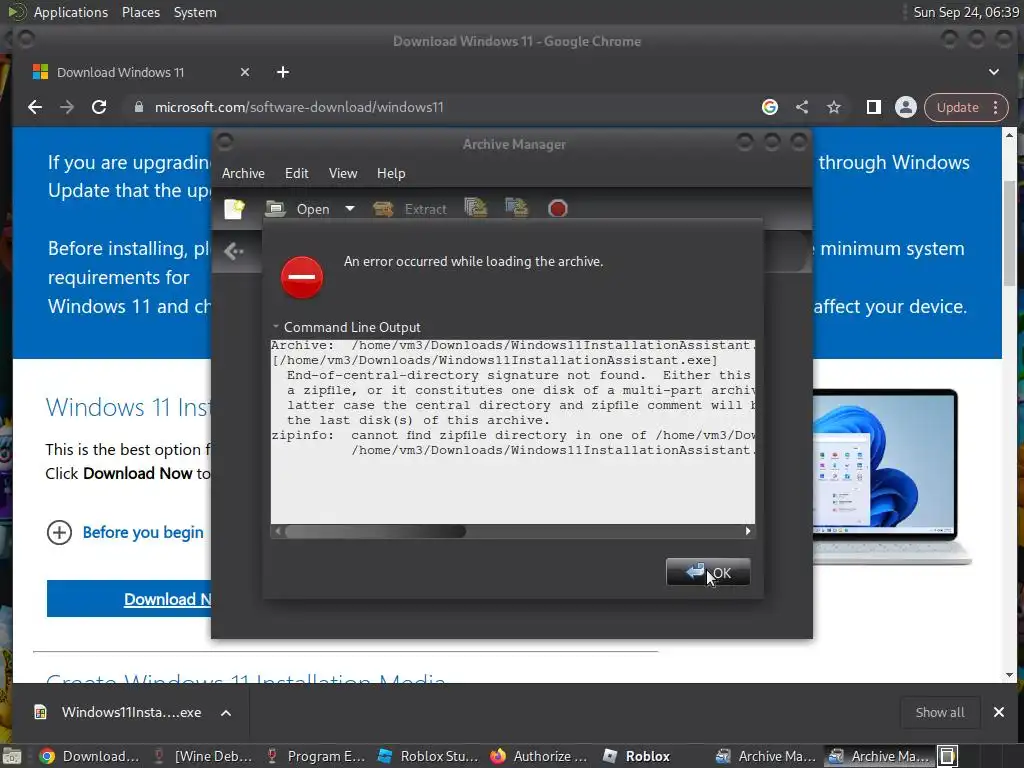This screenshot has width=1024, height=768.
Task: Click the clock Sun Sep 24, 06:39
Action: (x=966, y=12)
